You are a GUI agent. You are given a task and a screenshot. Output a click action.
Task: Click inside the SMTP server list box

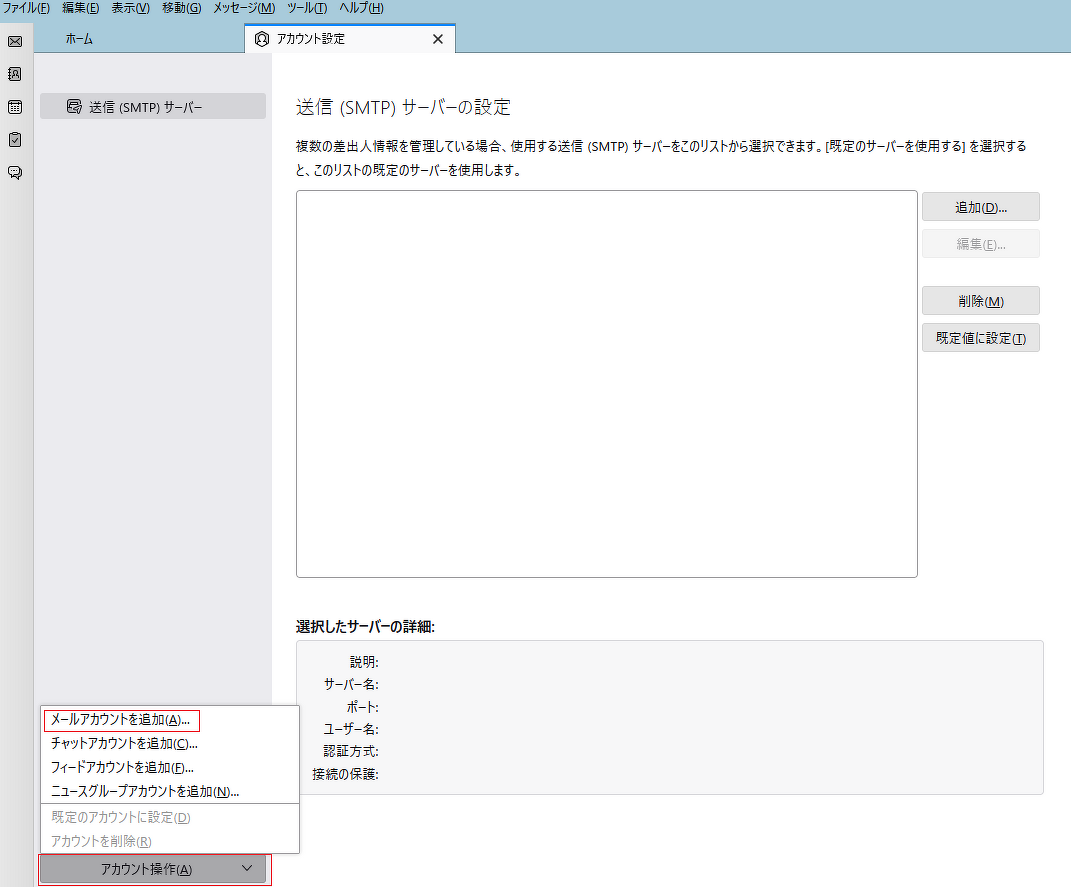[x=606, y=383]
